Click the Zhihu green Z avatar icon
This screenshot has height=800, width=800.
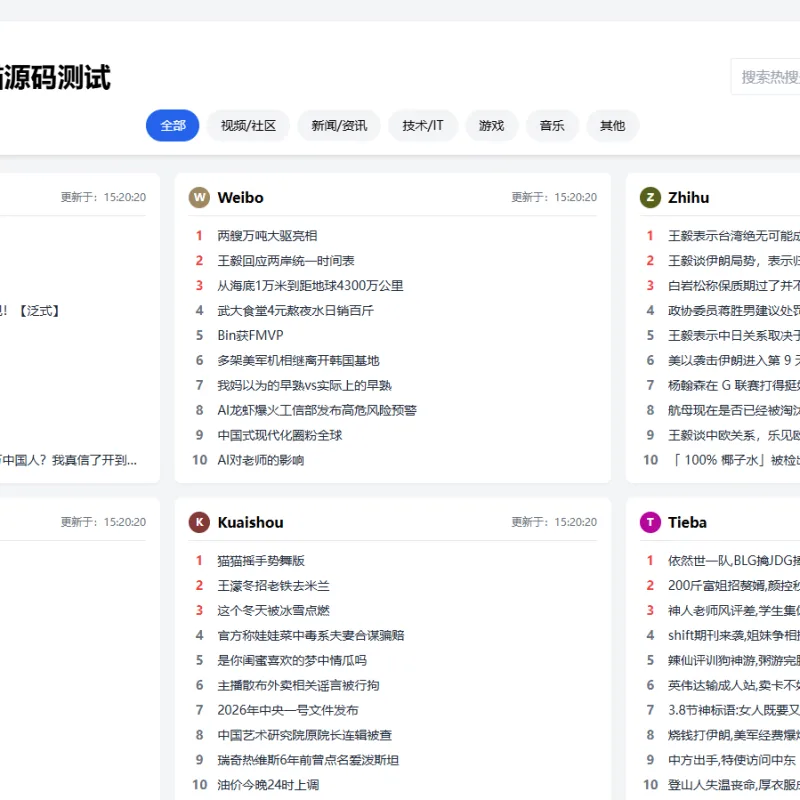click(650, 197)
